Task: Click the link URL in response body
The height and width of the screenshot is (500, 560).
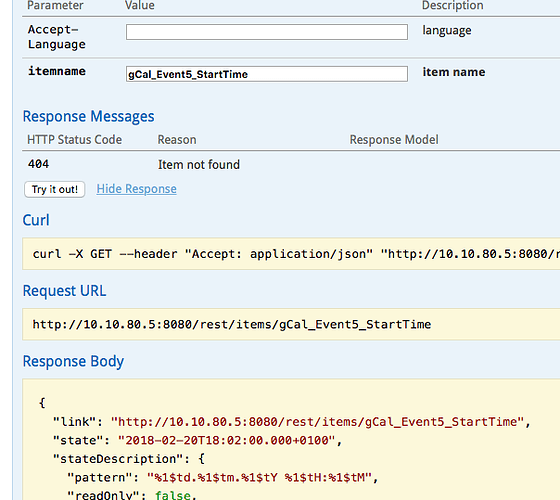Action: (x=317, y=422)
